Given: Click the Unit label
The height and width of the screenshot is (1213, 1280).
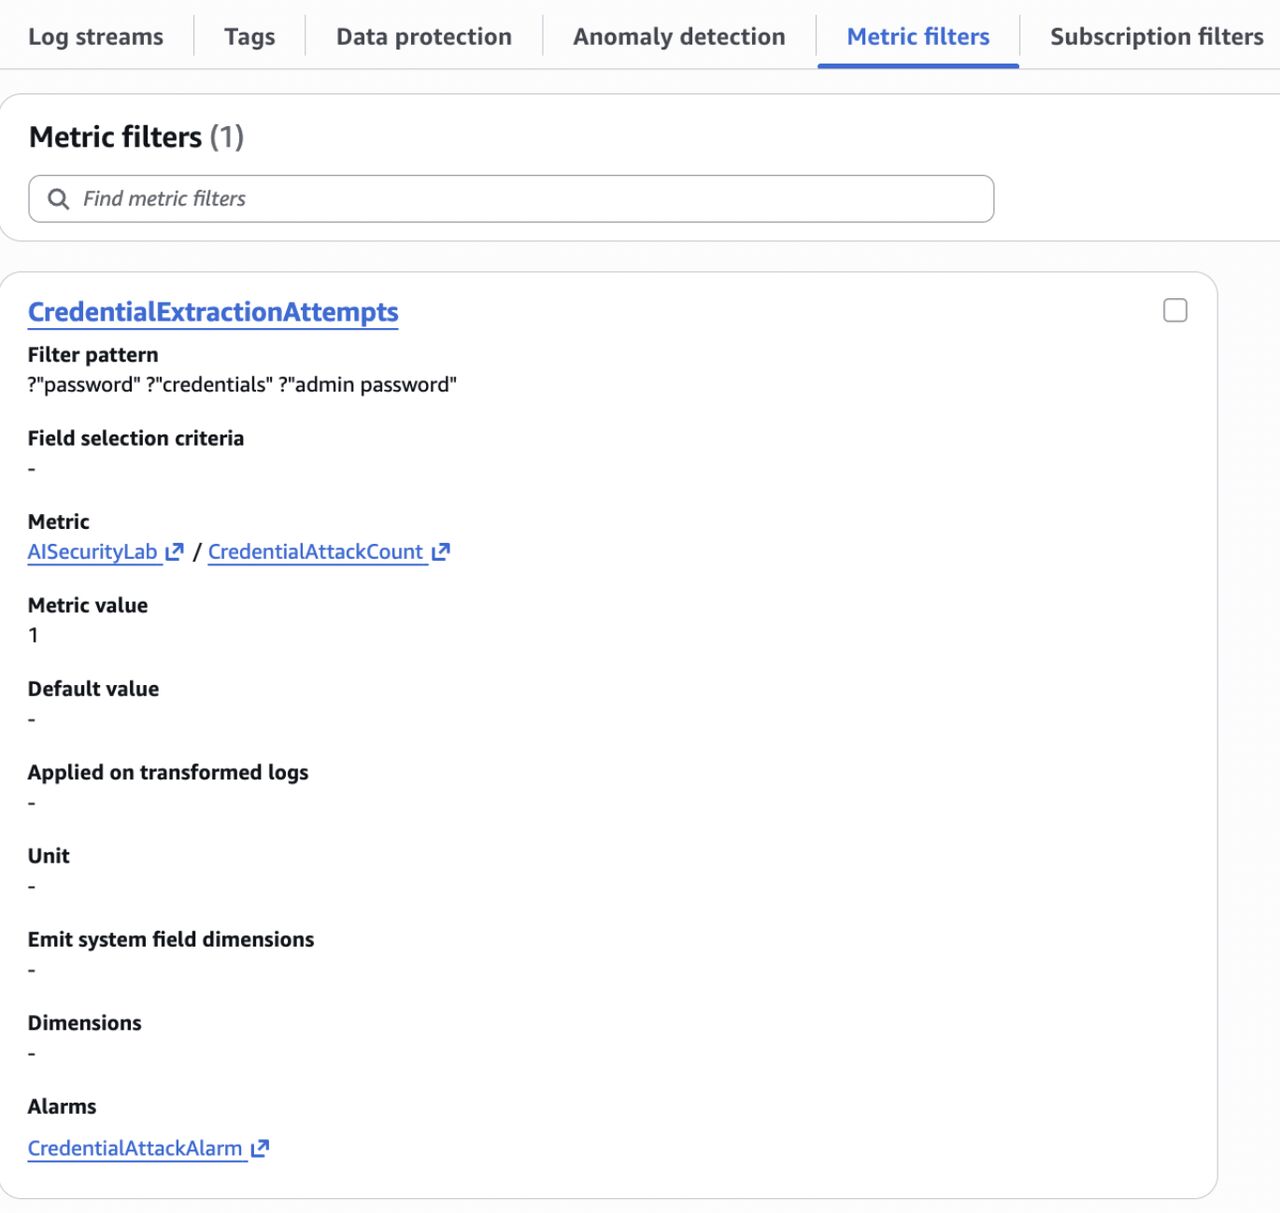Looking at the screenshot, I should point(49,856).
